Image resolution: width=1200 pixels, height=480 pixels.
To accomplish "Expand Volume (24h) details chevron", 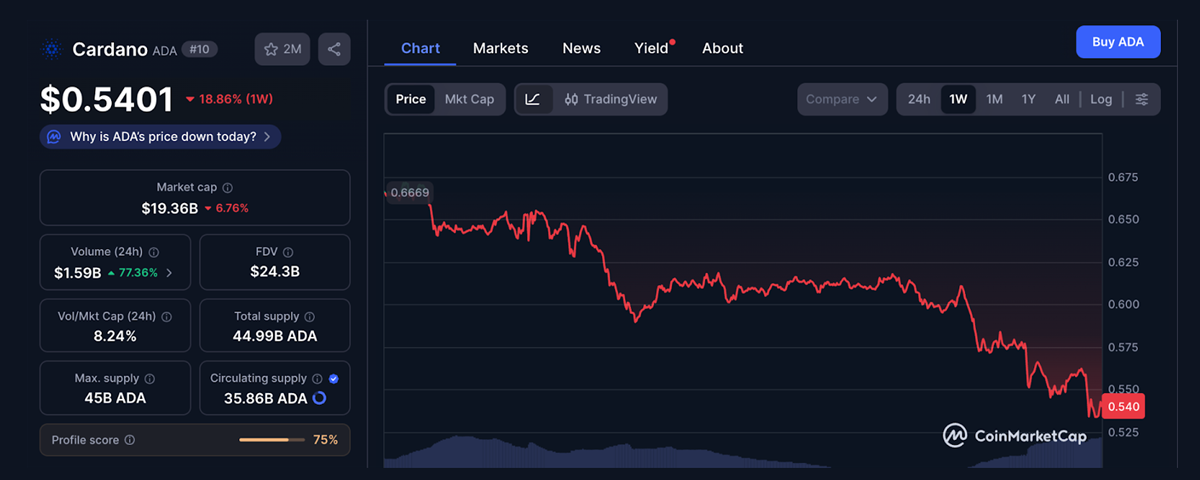I will coord(169,273).
